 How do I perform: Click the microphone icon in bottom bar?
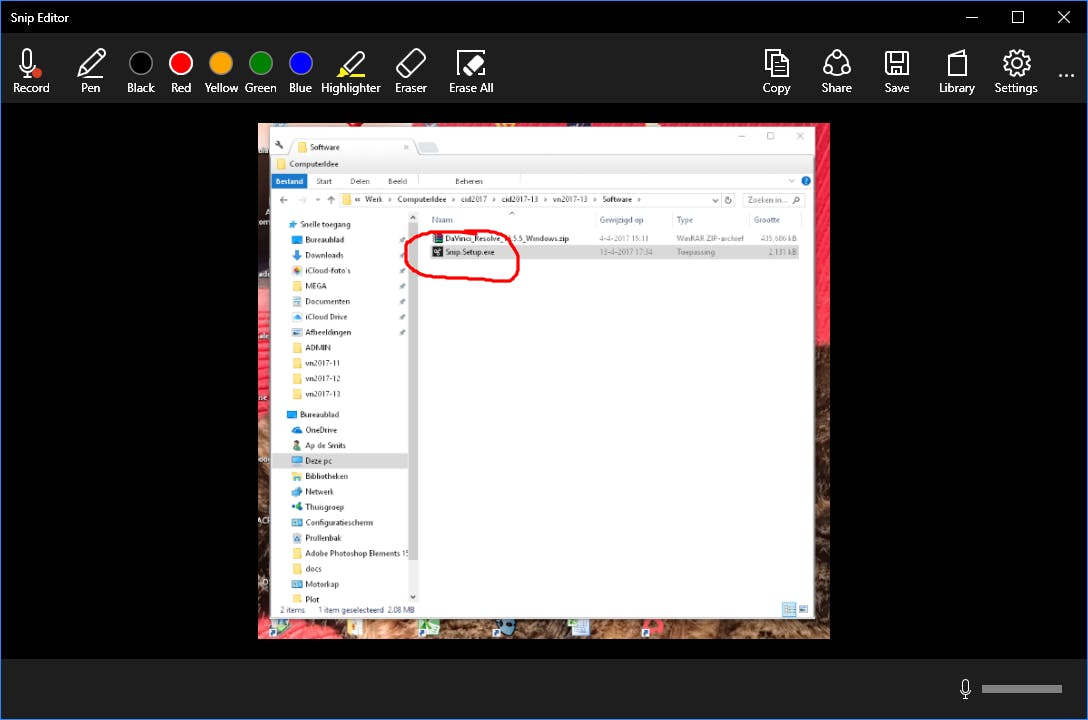tap(965, 689)
